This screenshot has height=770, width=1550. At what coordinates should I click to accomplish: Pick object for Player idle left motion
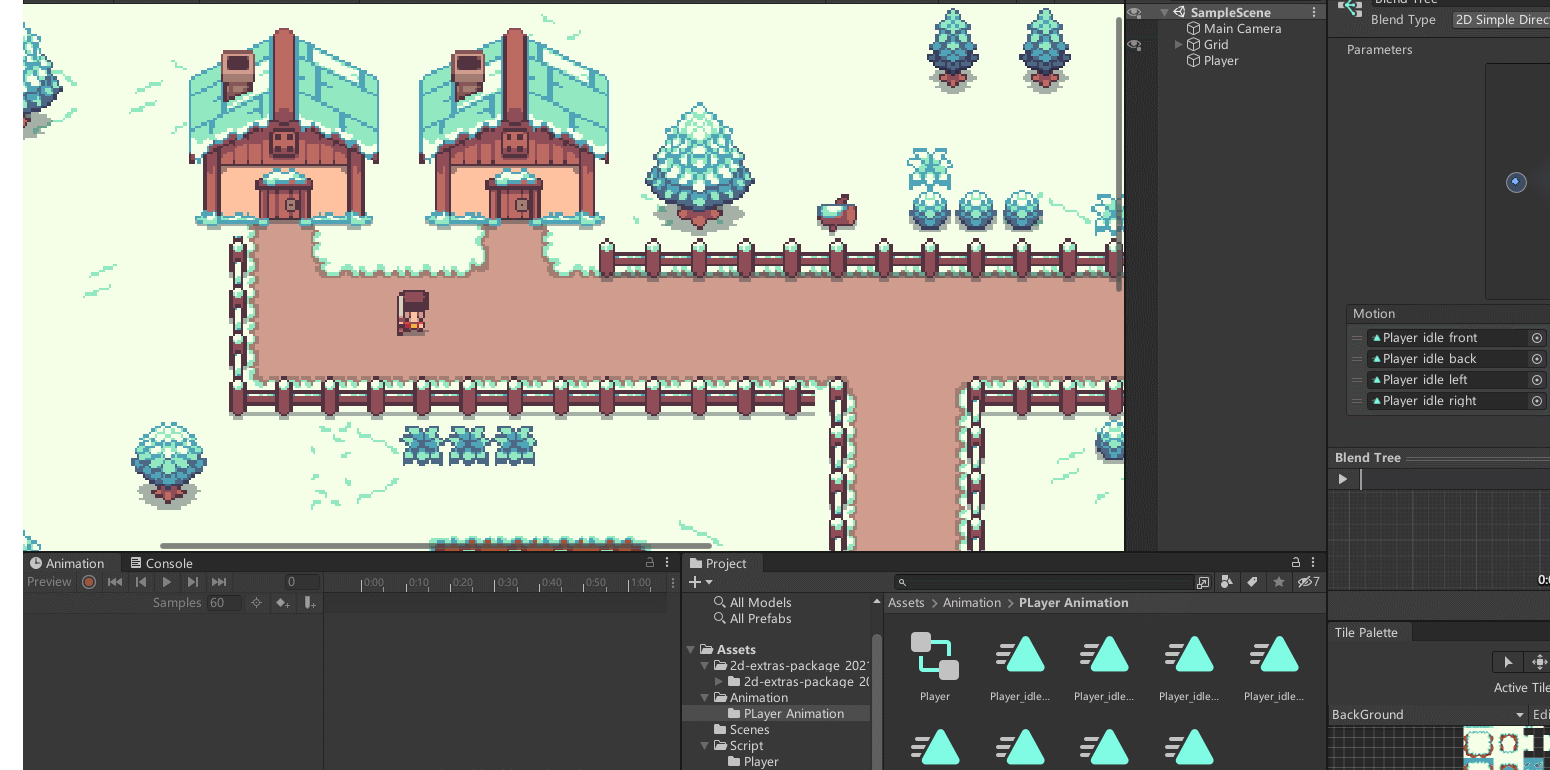1537,380
